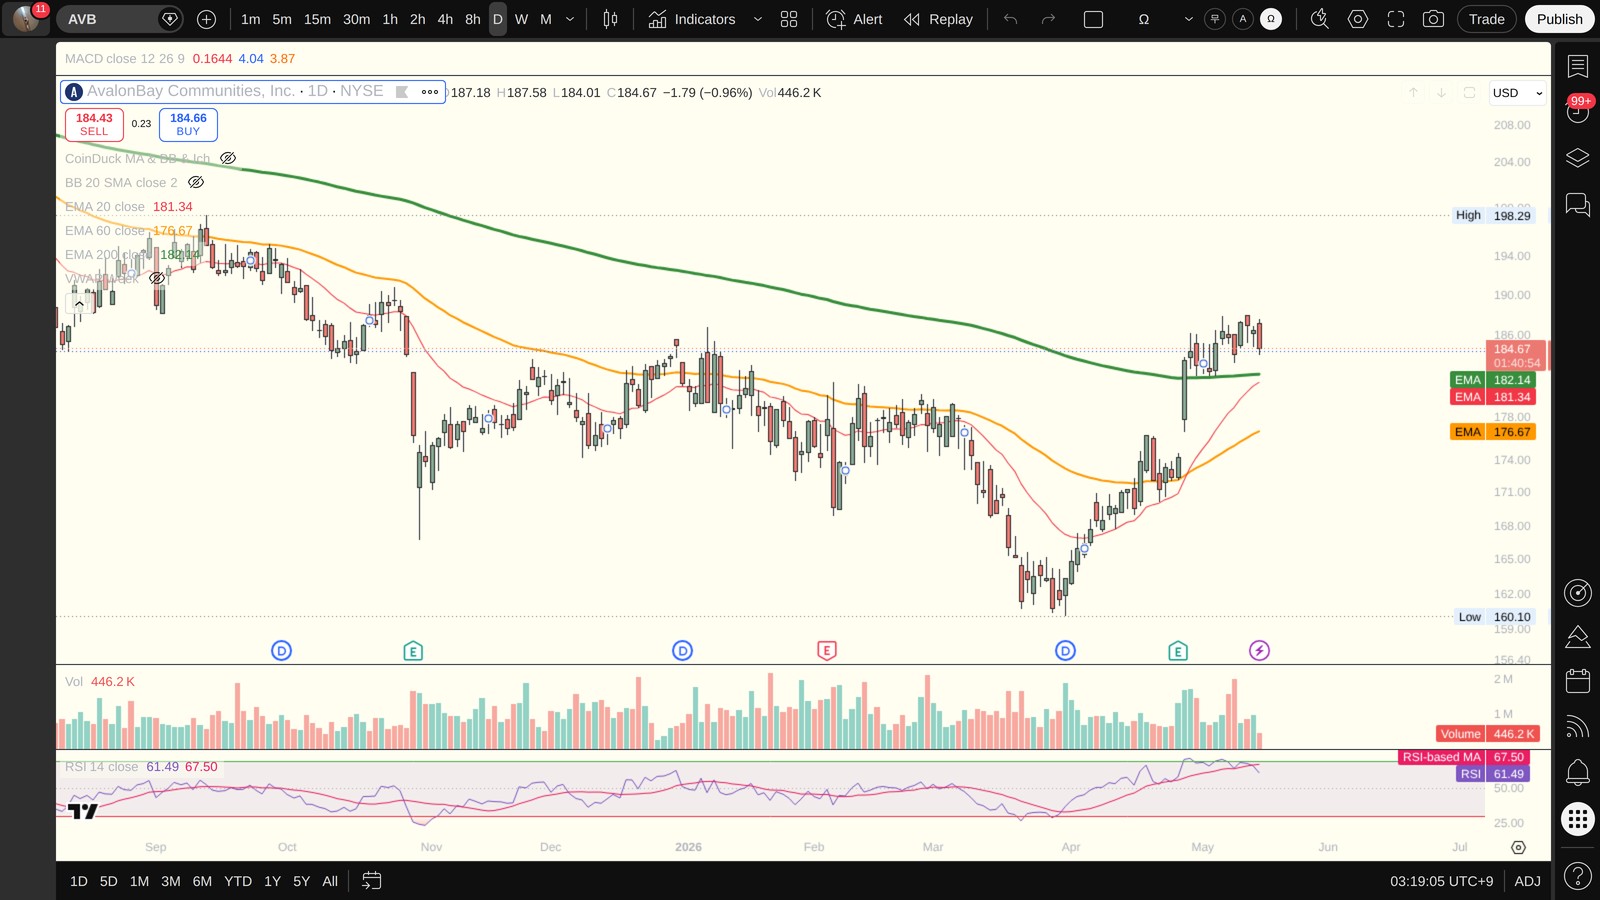This screenshot has width=1600, height=900.
Task: Open chart settings hexagon icon in toolbar
Action: pyautogui.click(x=1358, y=19)
